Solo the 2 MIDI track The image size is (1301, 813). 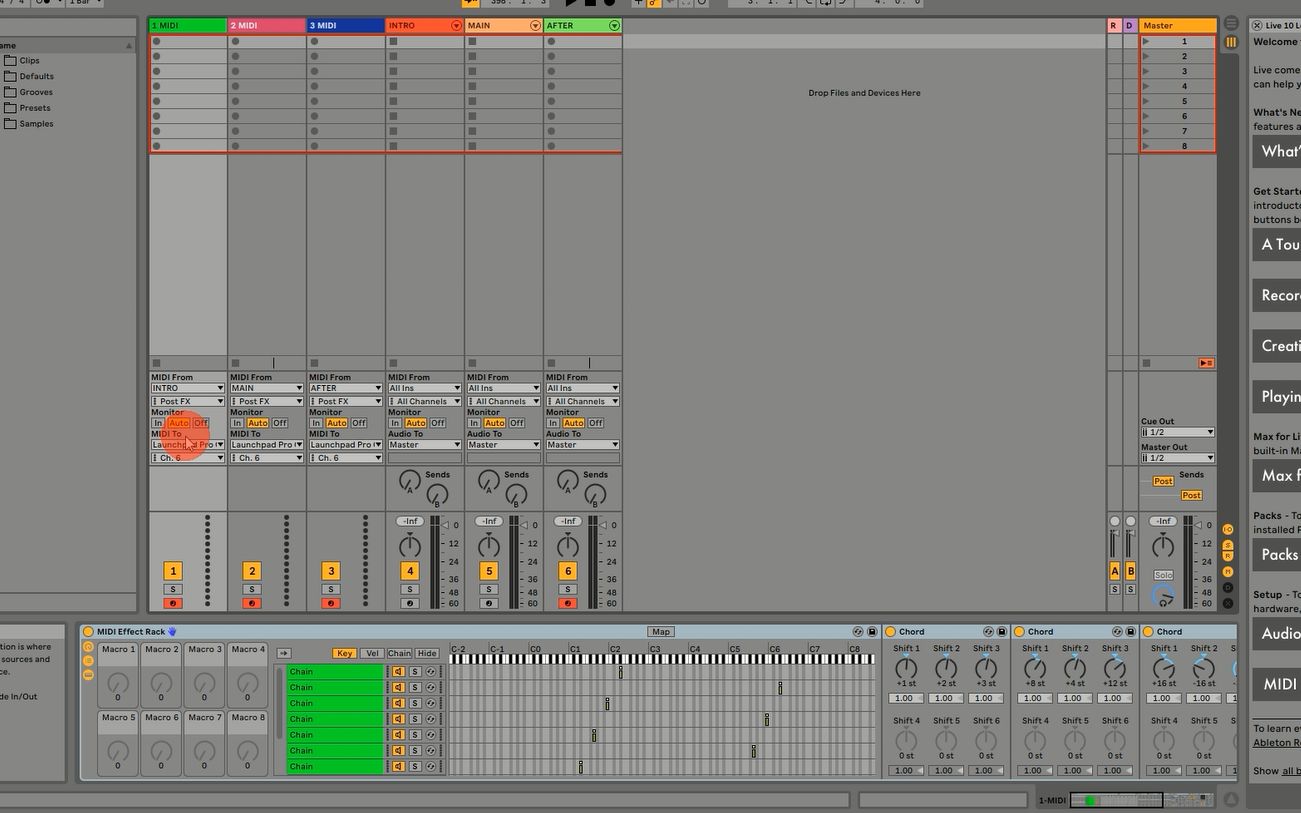click(x=252, y=590)
